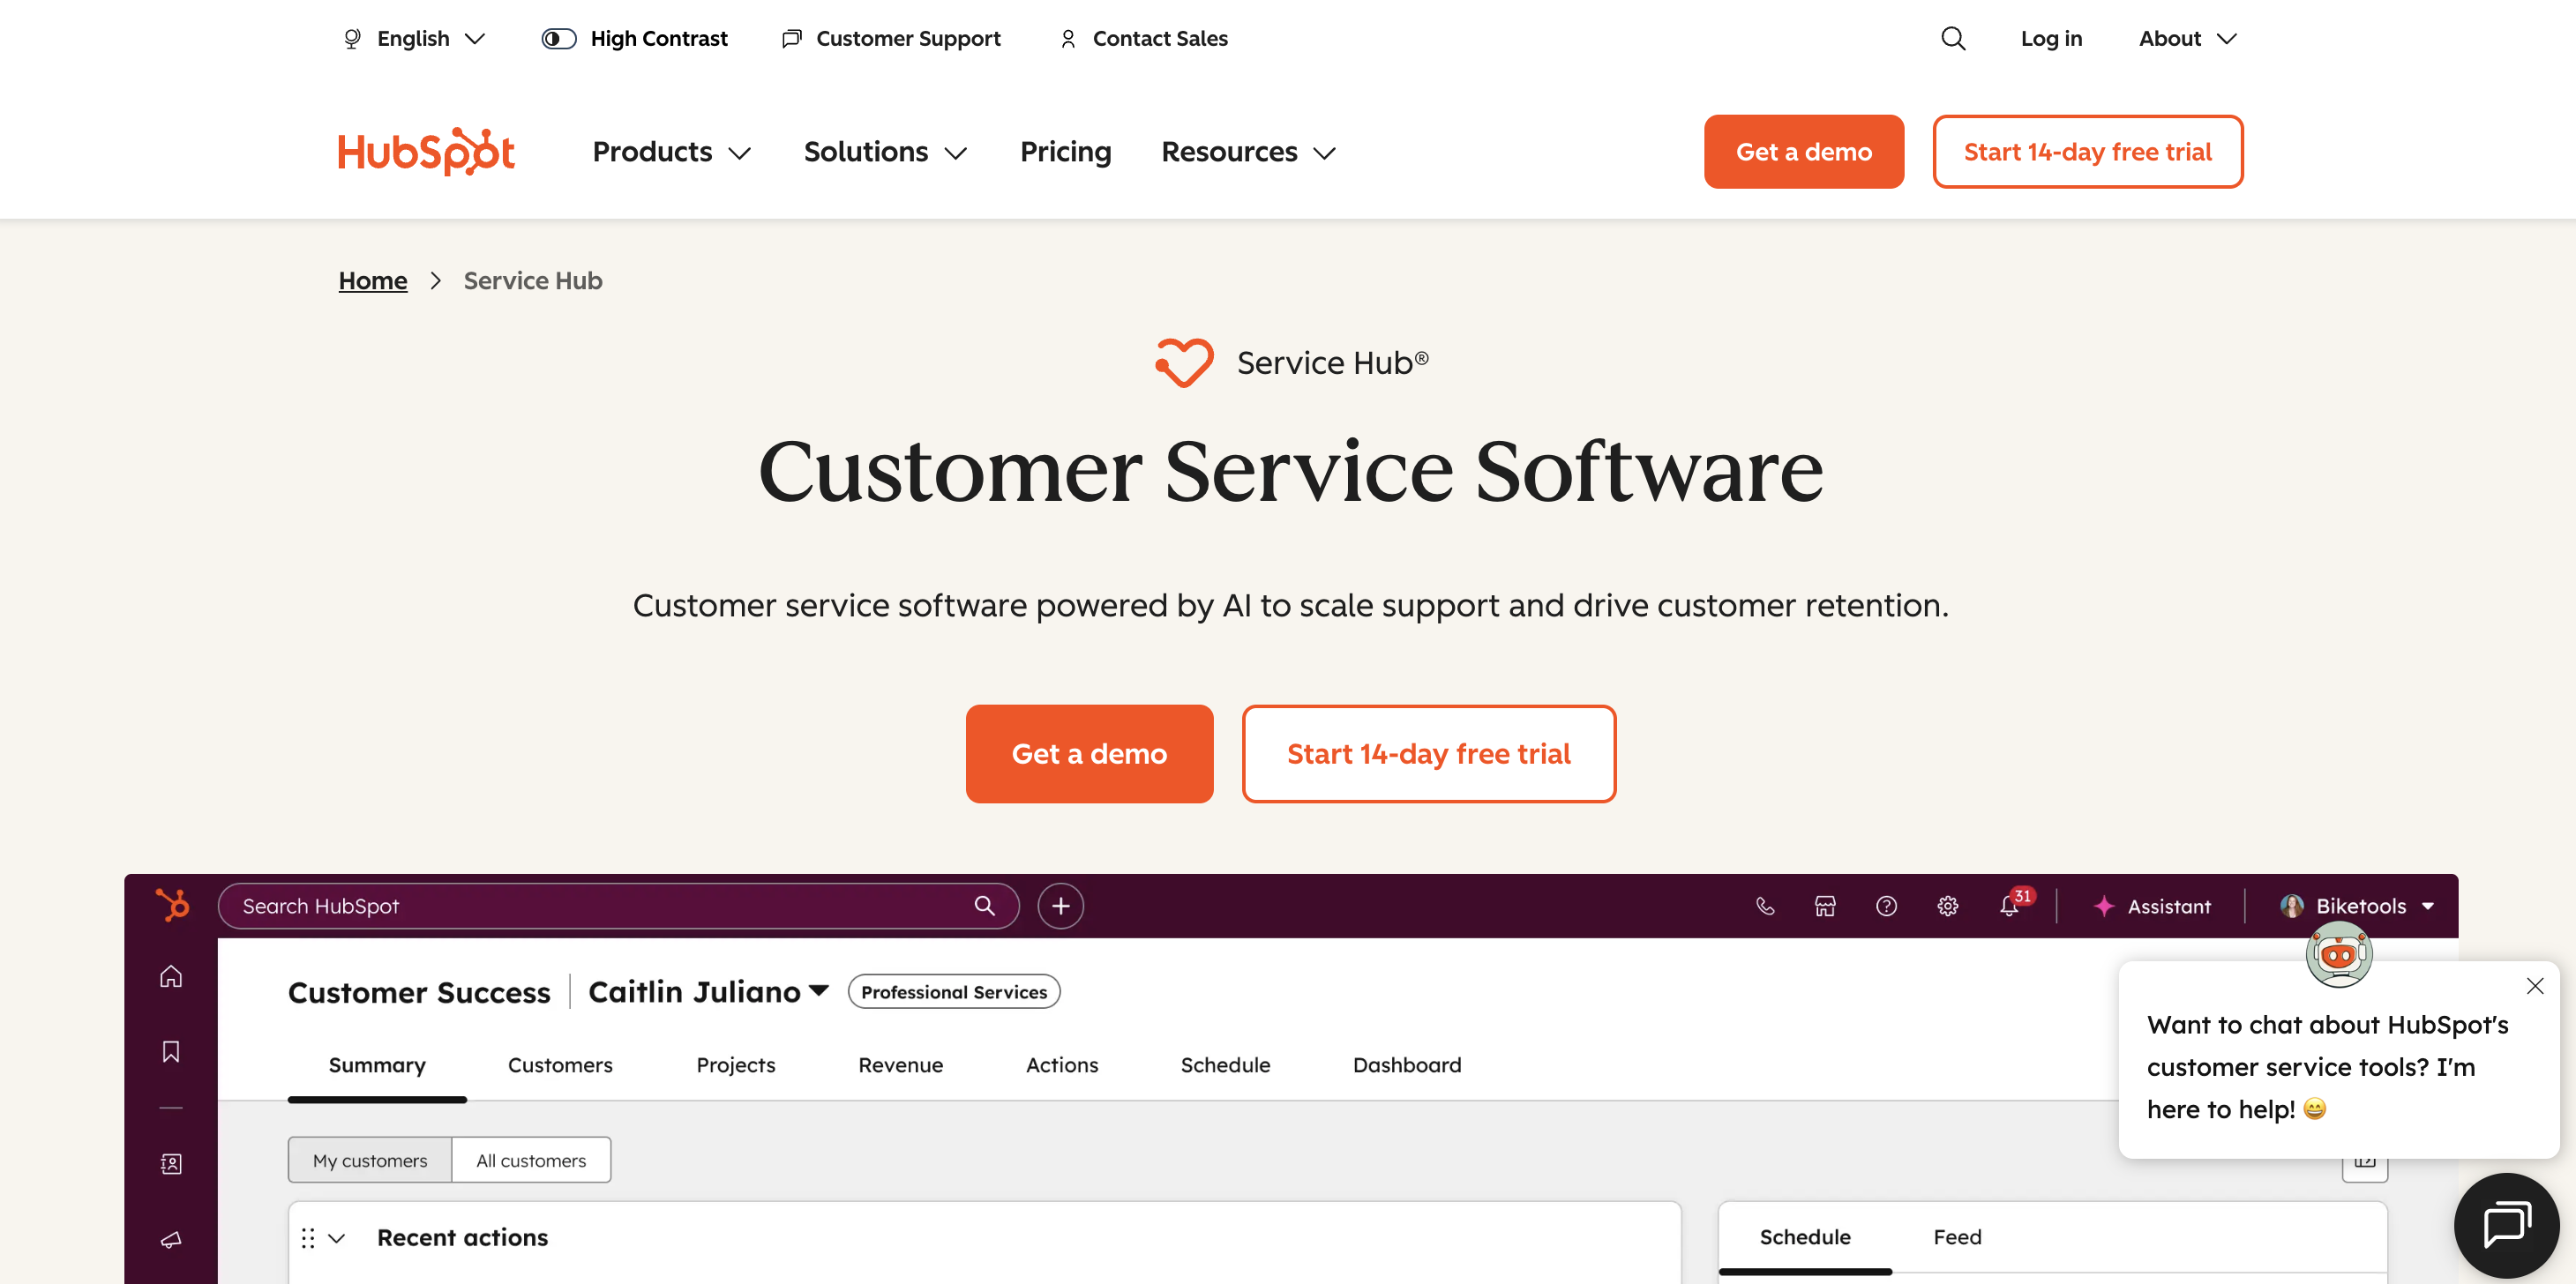Switch to the Summary tab
The image size is (2576, 1284).
(377, 1065)
